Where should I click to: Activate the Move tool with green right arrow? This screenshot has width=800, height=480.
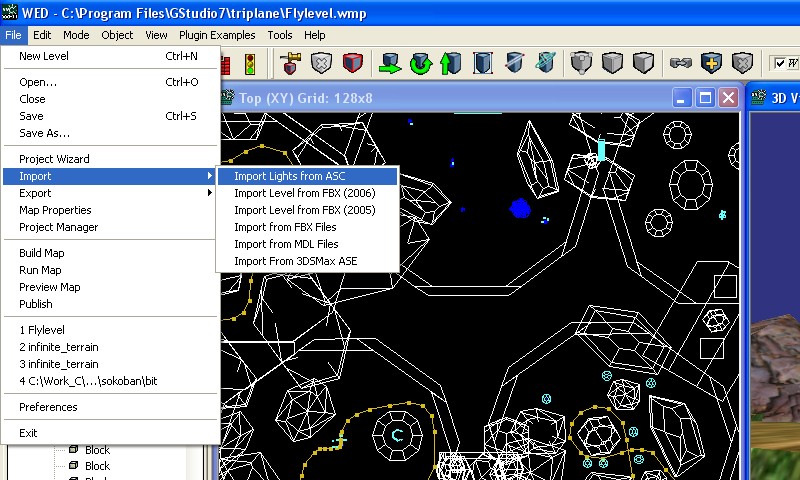click(x=390, y=63)
